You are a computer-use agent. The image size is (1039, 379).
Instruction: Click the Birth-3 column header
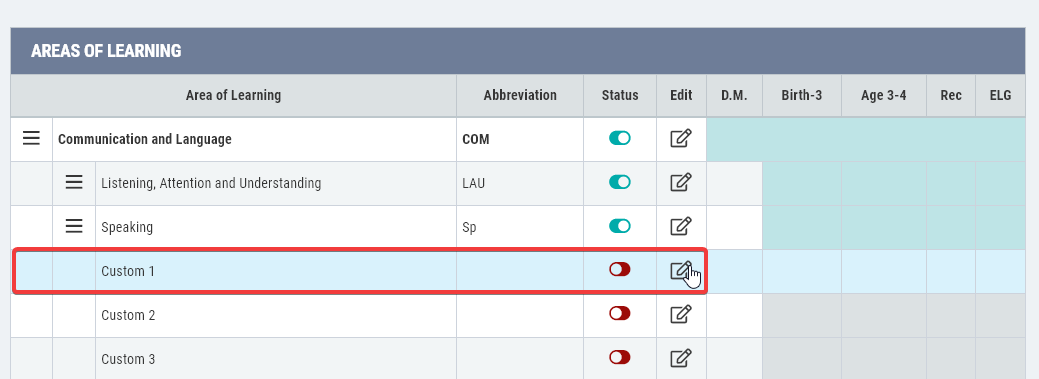(x=802, y=95)
